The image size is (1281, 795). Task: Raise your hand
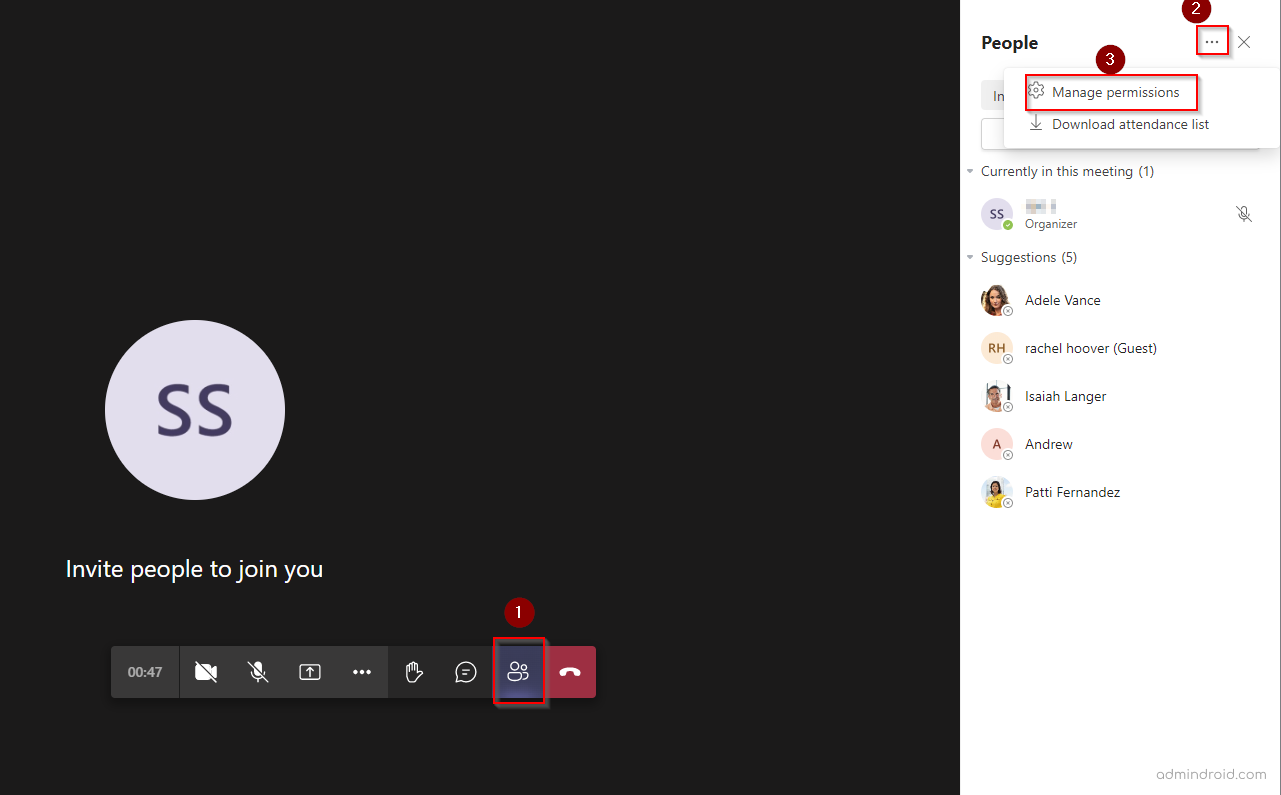[413, 672]
